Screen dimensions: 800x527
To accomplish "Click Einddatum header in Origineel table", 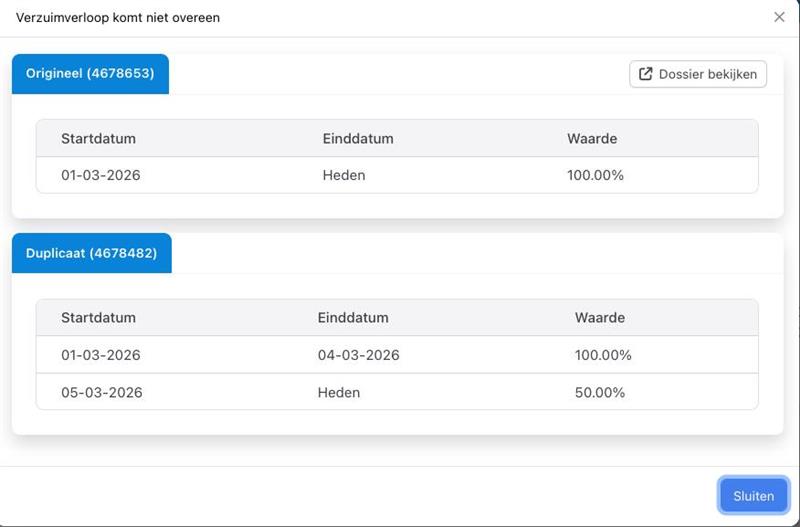I will (x=358, y=138).
